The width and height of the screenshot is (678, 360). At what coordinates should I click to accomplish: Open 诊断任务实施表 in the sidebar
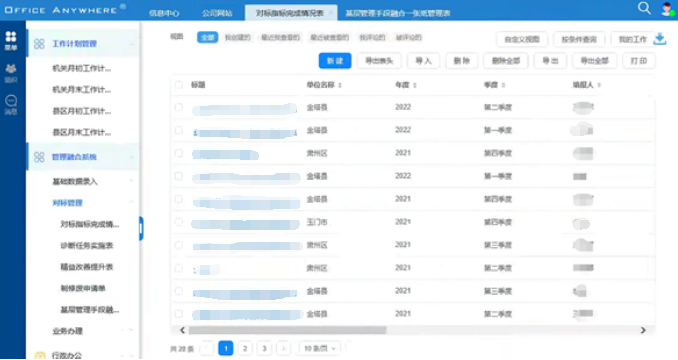[x=87, y=245]
